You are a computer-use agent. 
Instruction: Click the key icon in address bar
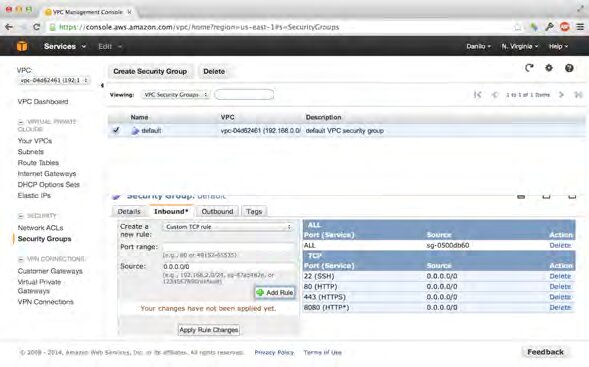(x=549, y=27)
